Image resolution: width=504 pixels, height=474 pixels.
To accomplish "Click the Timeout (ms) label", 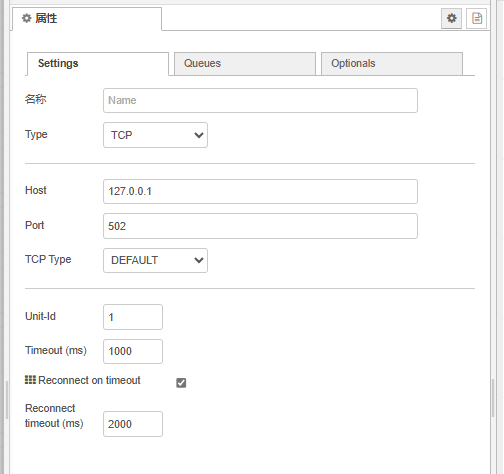I will [x=56, y=351].
